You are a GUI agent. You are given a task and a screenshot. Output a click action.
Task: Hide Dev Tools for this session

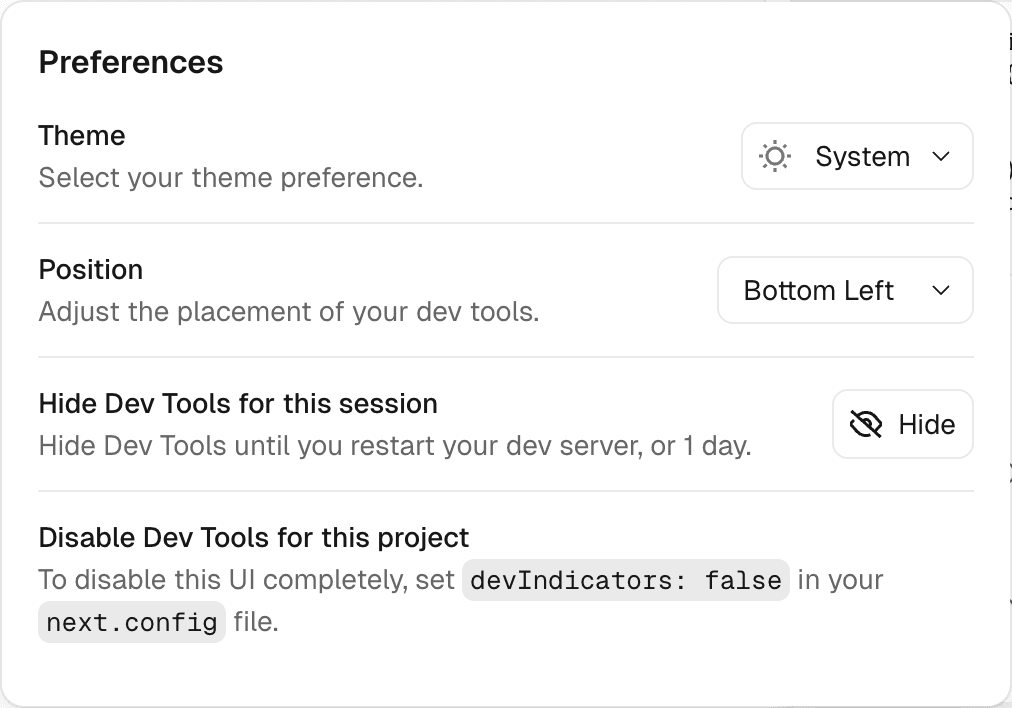[x=902, y=424]
